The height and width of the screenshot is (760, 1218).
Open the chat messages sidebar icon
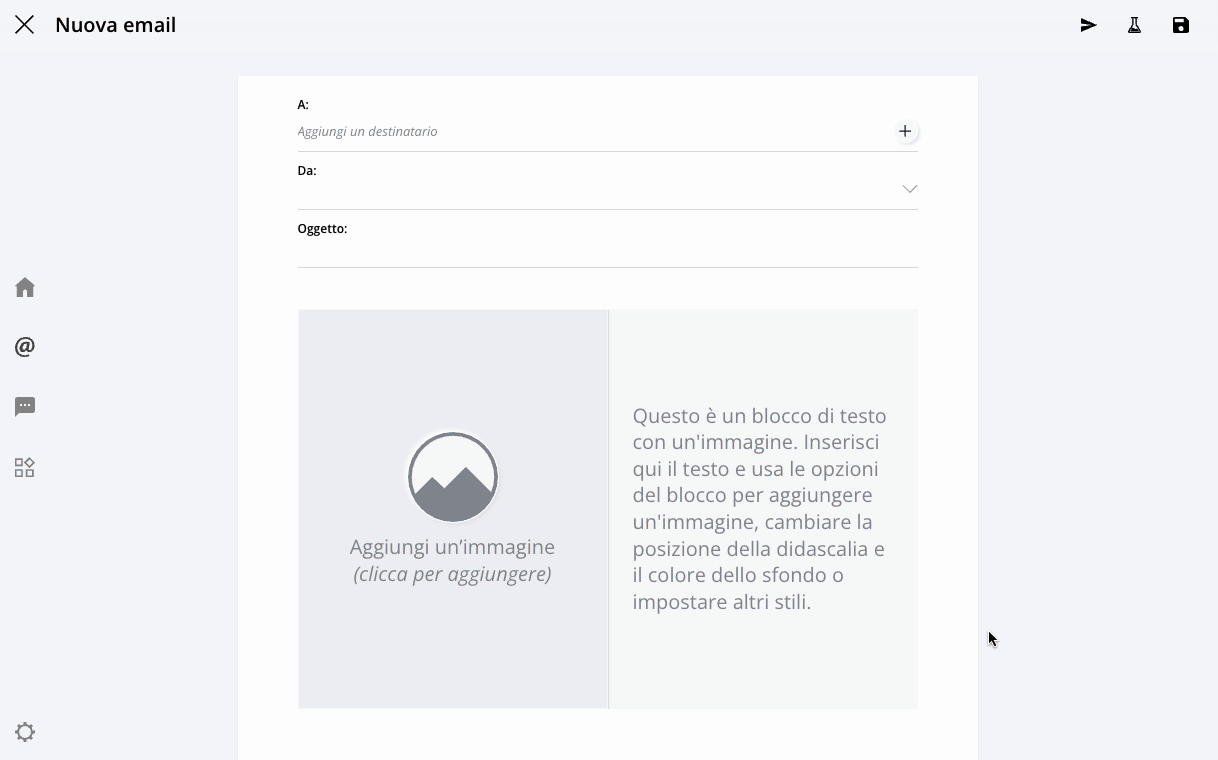25,407
